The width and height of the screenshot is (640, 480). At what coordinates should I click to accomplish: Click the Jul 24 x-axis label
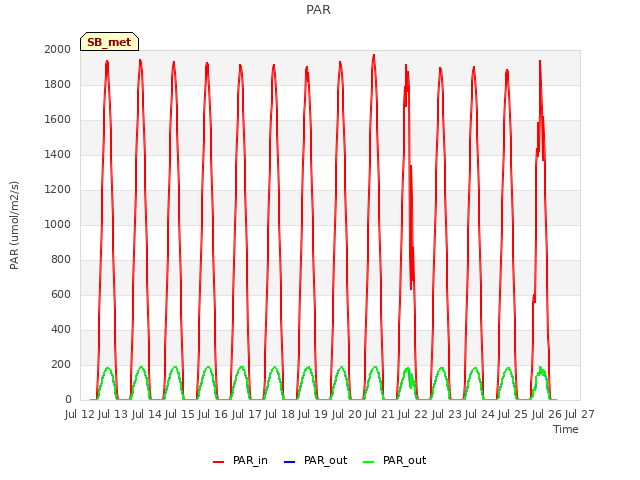[480, 414]
